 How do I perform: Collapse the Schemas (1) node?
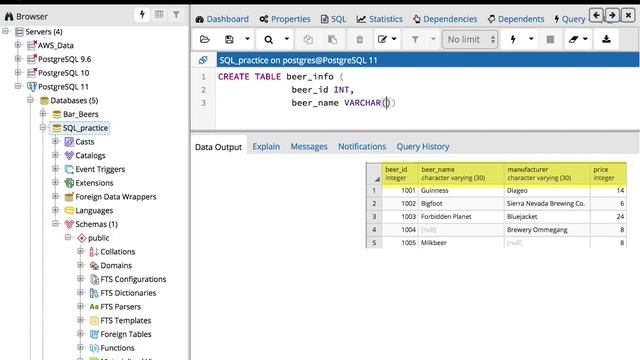(x=56, y=224)
